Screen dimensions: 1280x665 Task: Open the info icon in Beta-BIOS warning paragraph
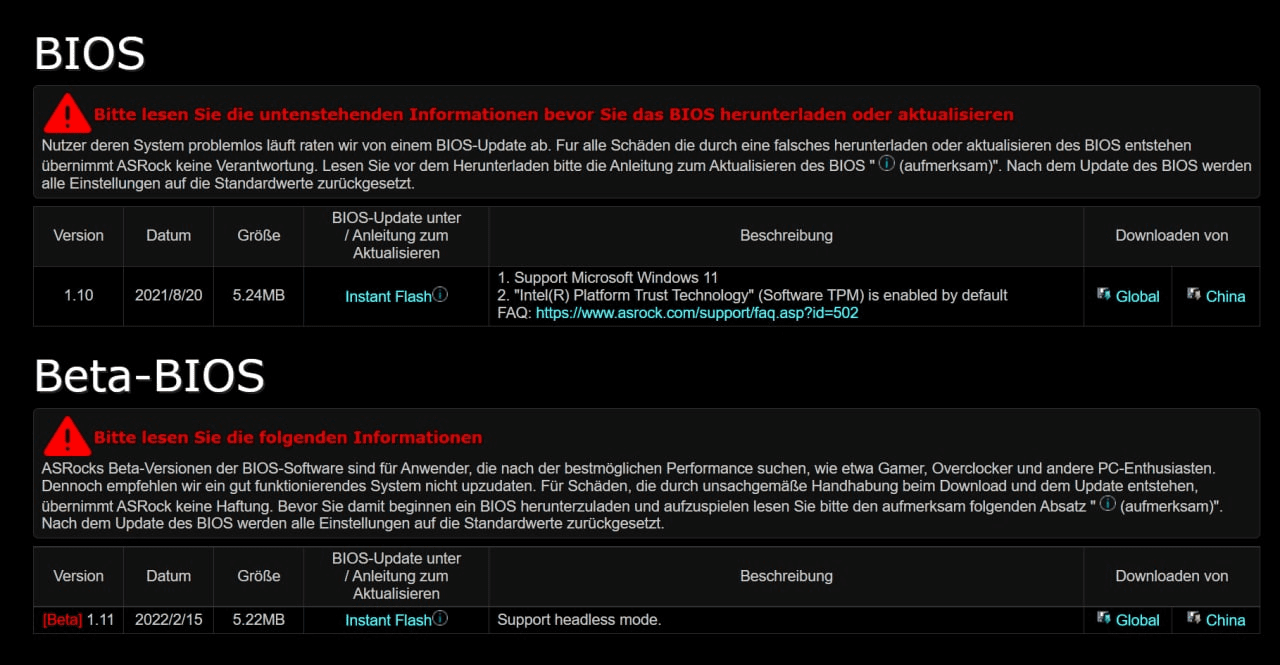[1107, 504]
